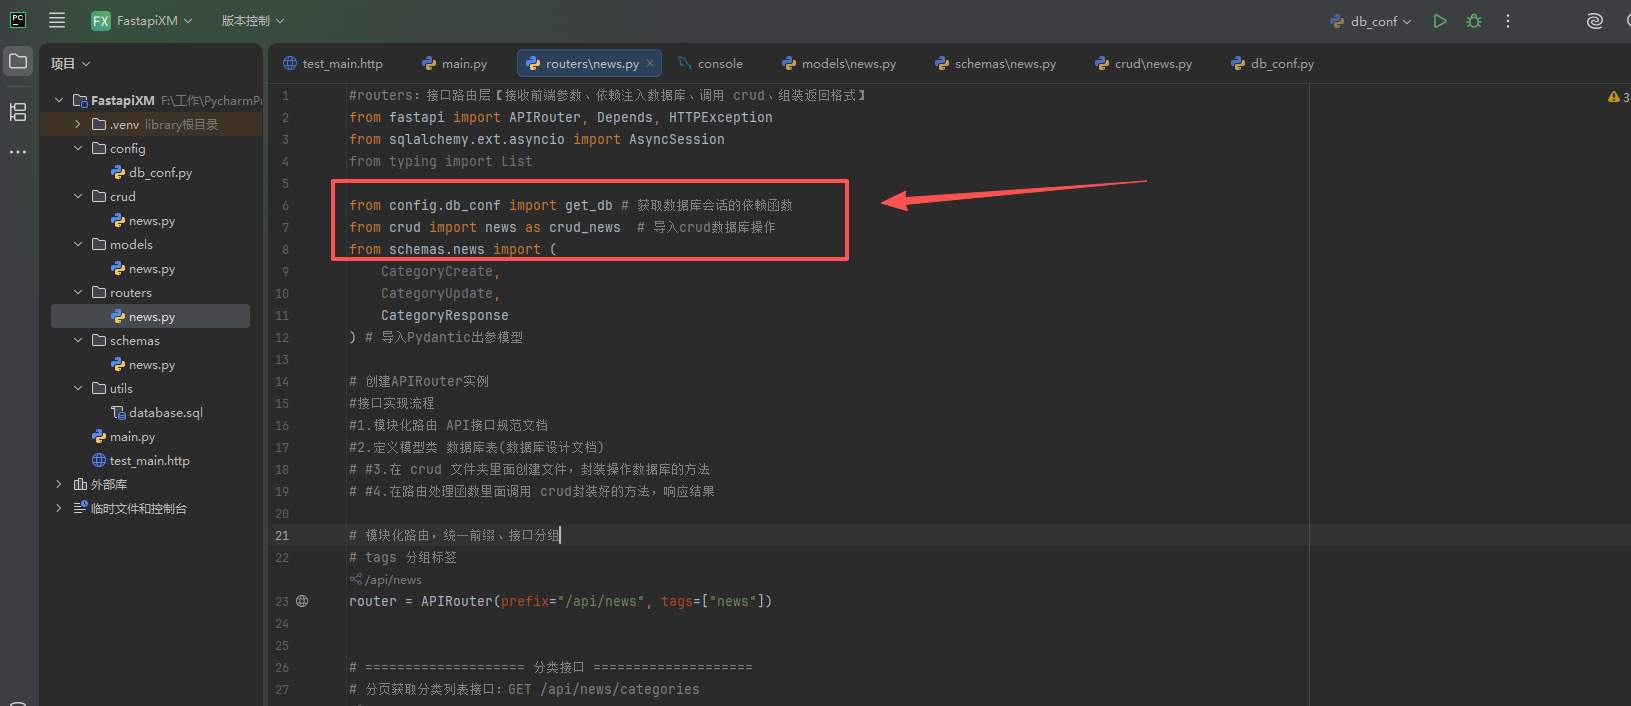
Task: Open AI assistant swirl icon
Action: pos(1595,20)
